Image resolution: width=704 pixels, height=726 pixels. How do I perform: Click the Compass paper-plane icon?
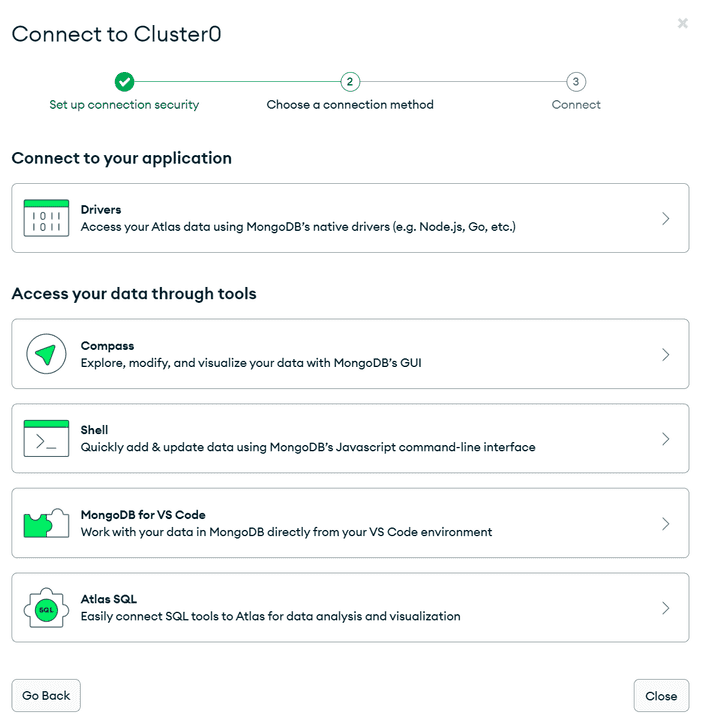[46, 354]
